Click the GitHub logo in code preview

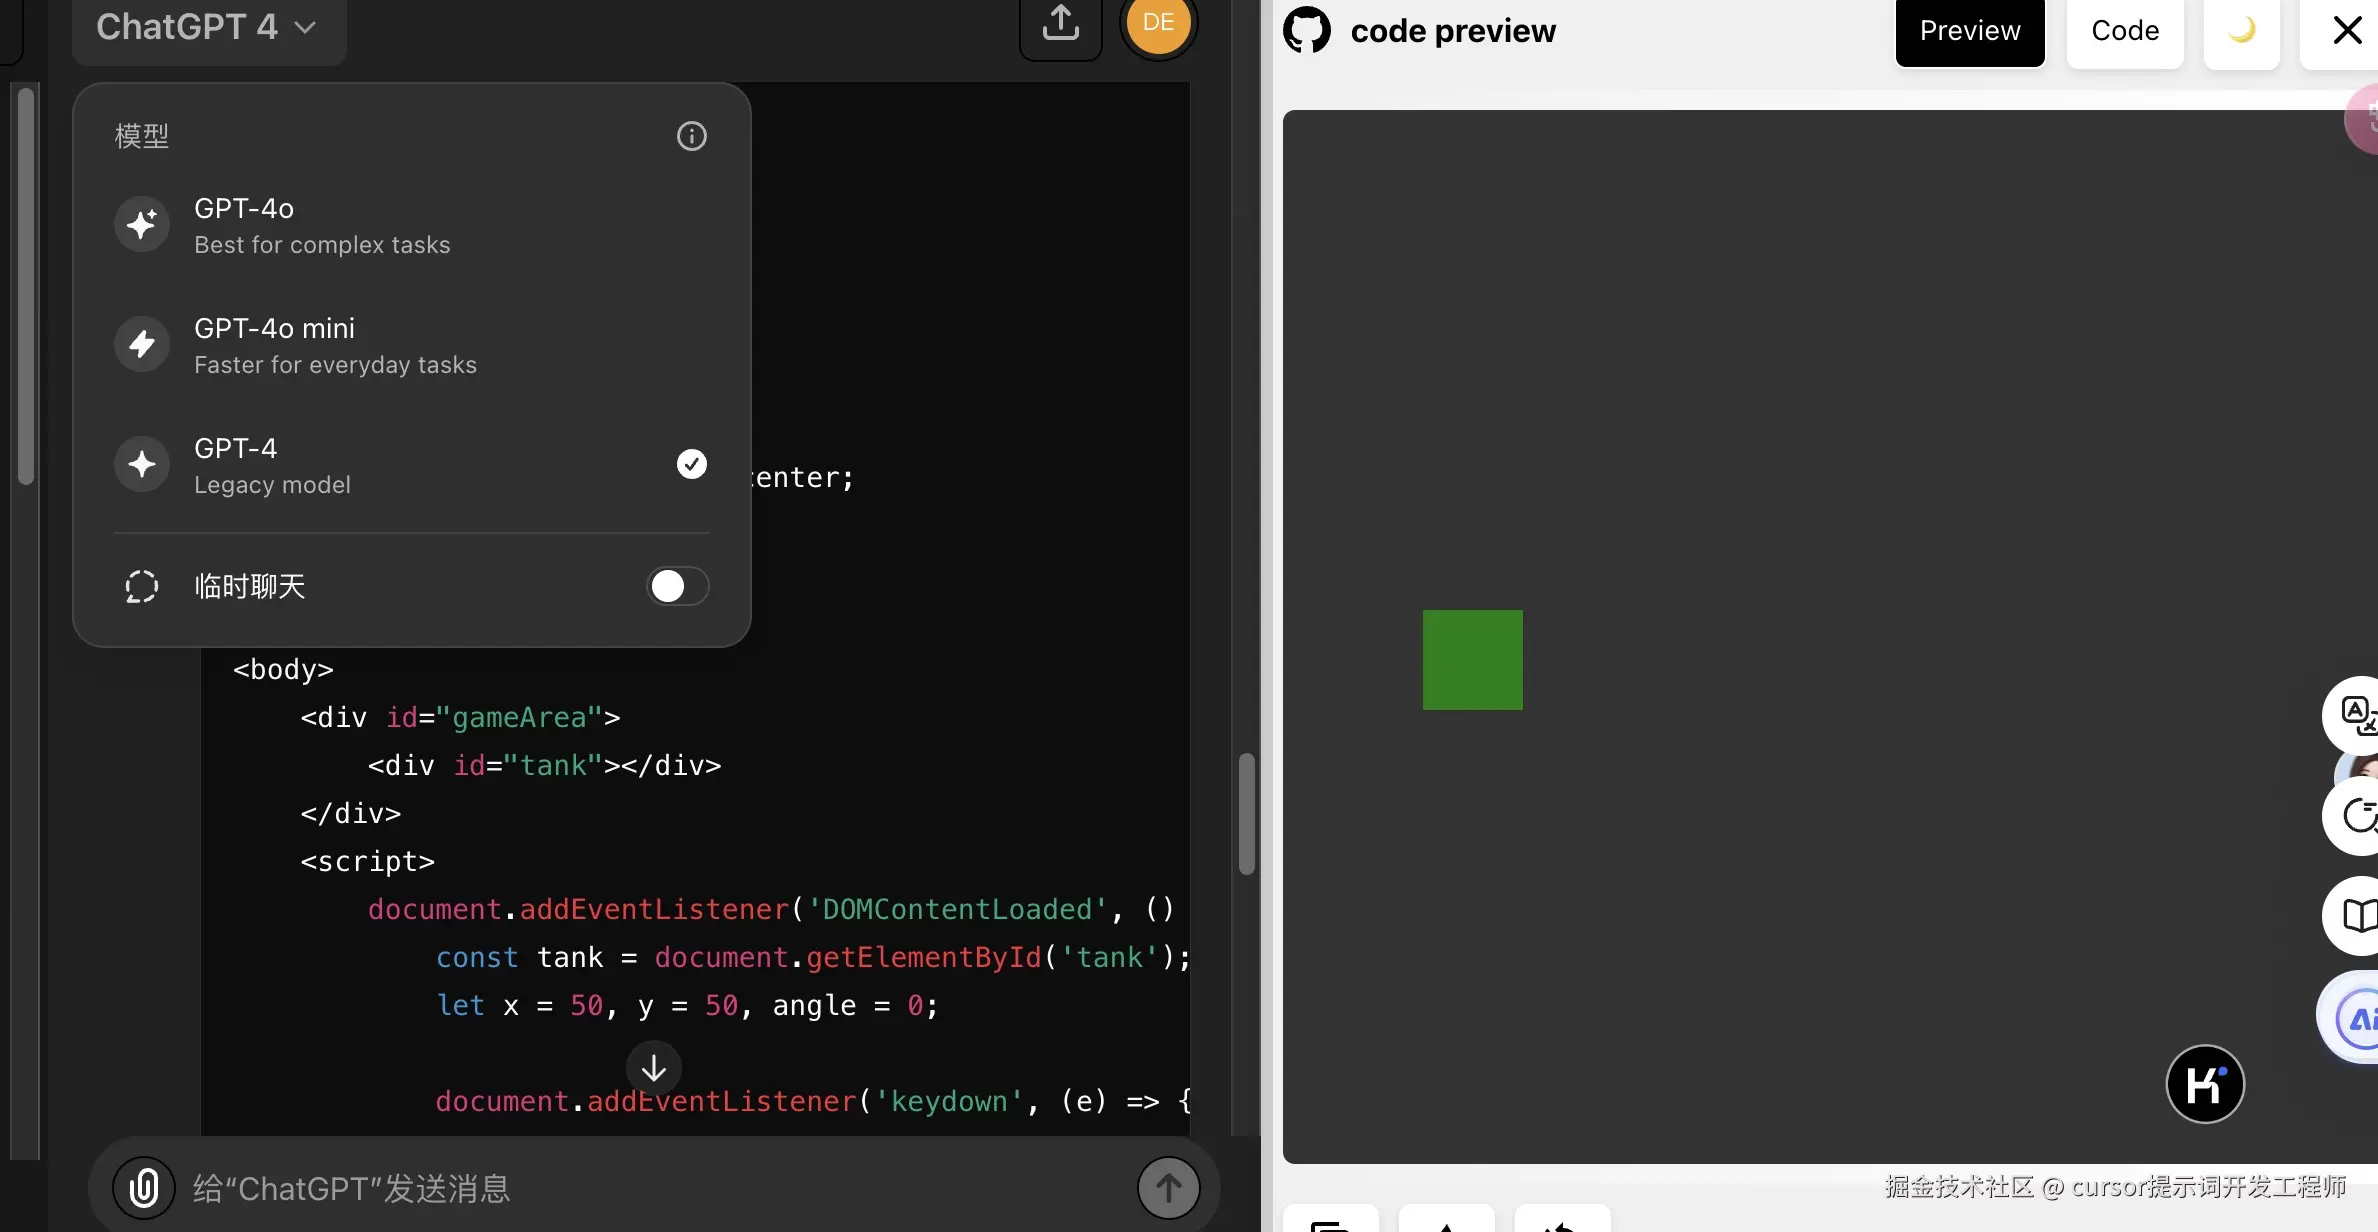[1307, 31]
